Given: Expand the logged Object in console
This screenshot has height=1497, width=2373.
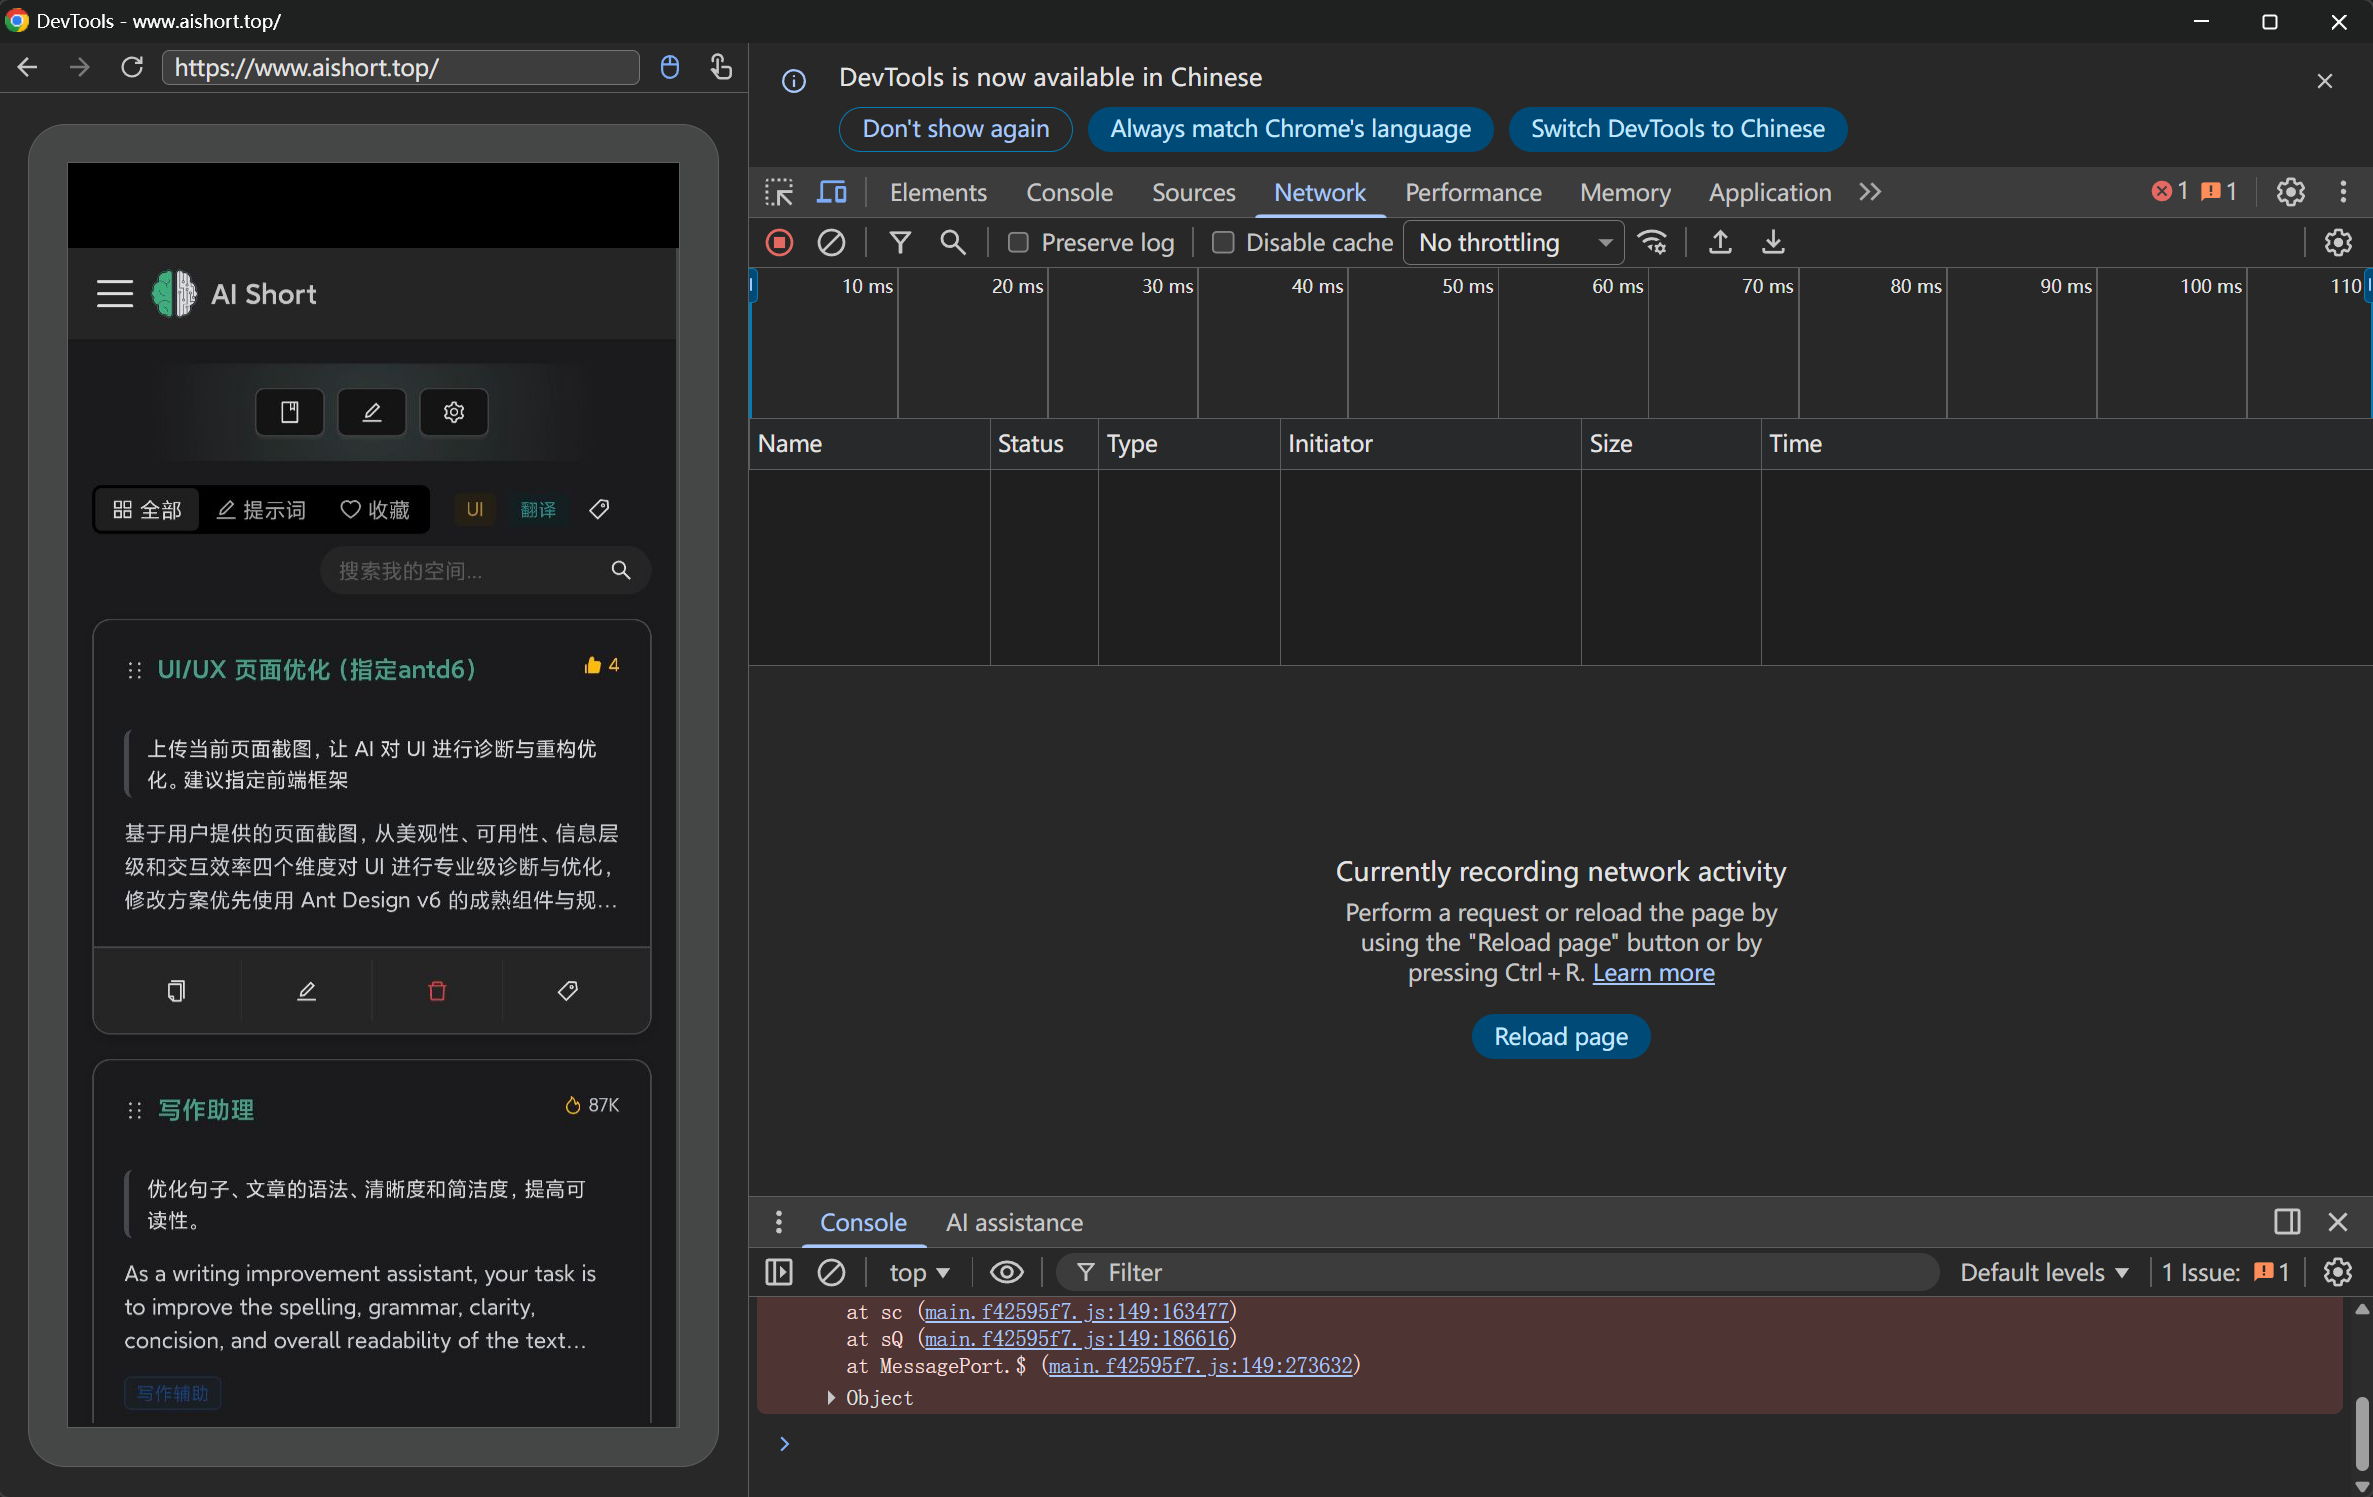Looking at the screenshot, I should click(x=830, y=1398).
